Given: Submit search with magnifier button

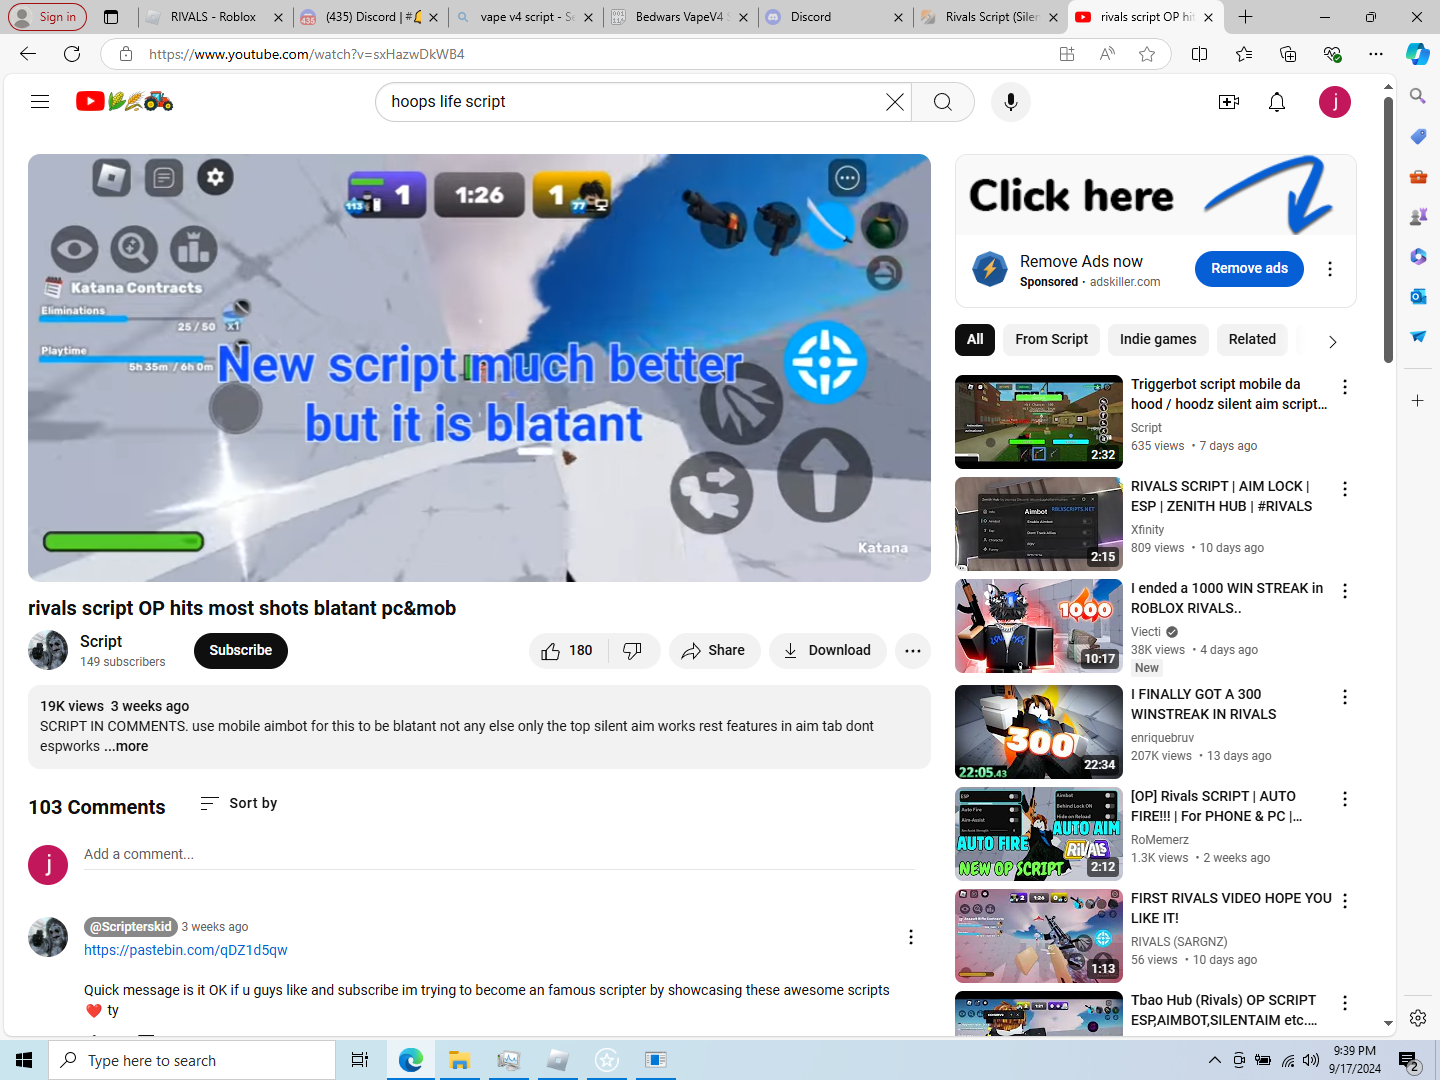Looking at the screenshot, I should pyautogui.click(x=943, y=102).
